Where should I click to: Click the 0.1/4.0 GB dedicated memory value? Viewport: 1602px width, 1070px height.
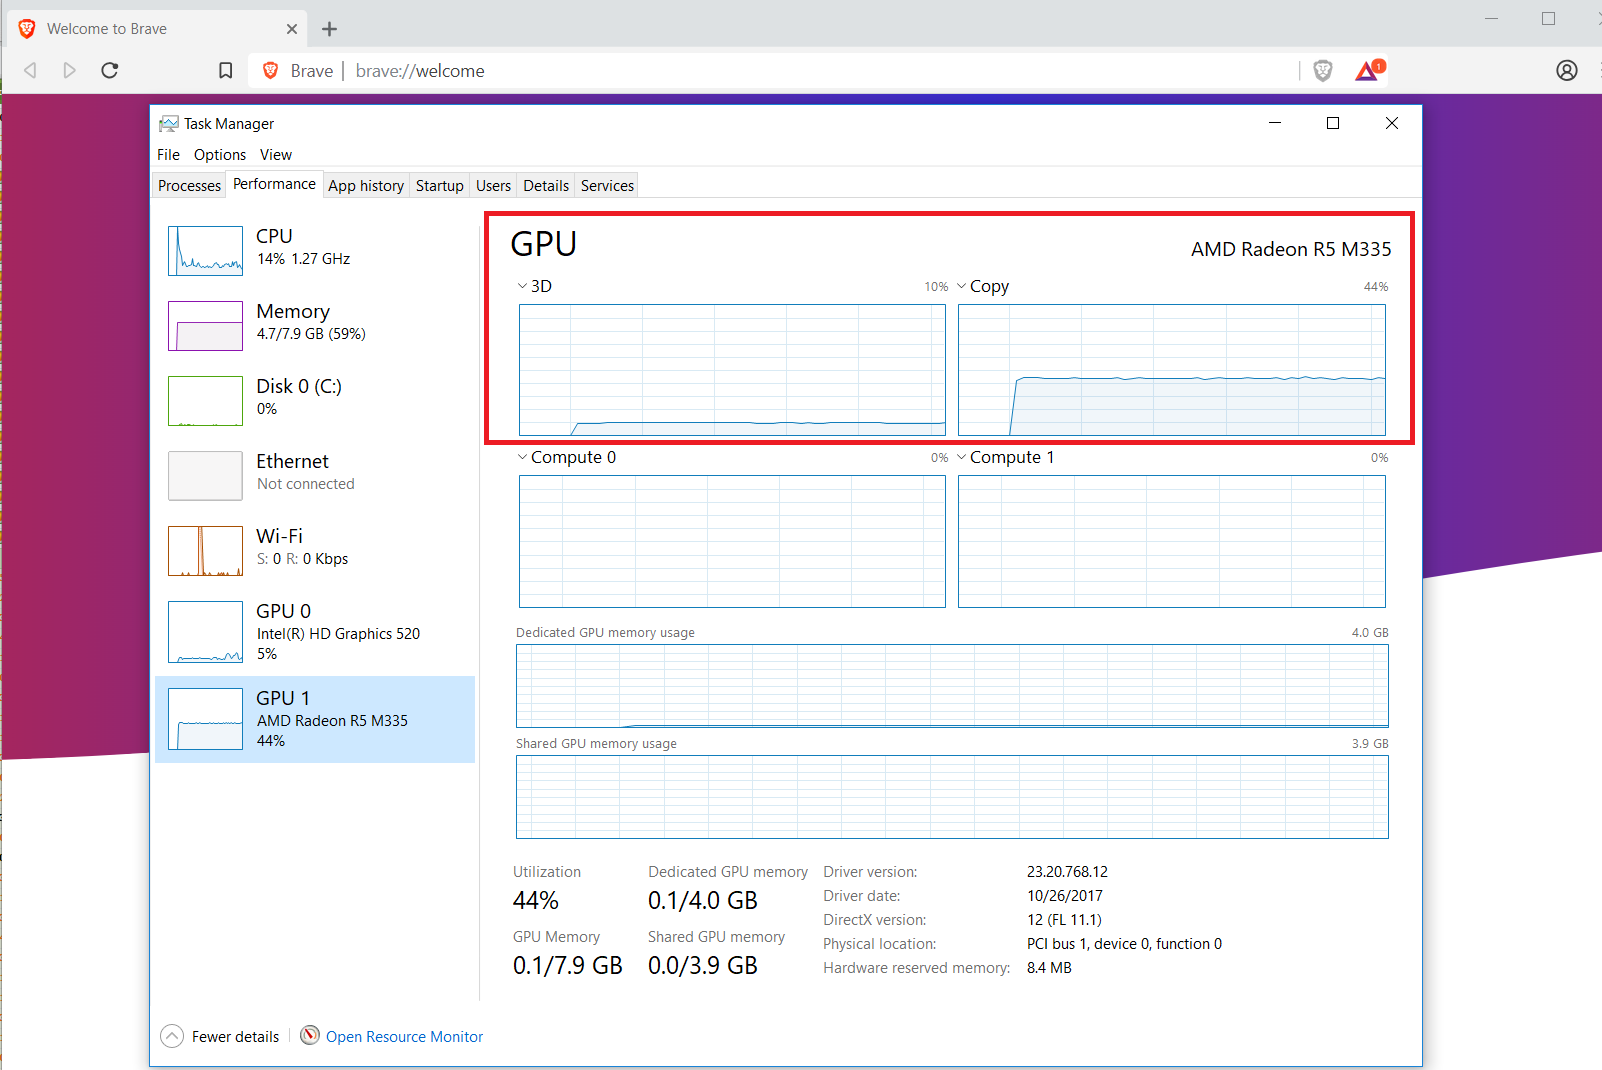(x=703, y=901)
